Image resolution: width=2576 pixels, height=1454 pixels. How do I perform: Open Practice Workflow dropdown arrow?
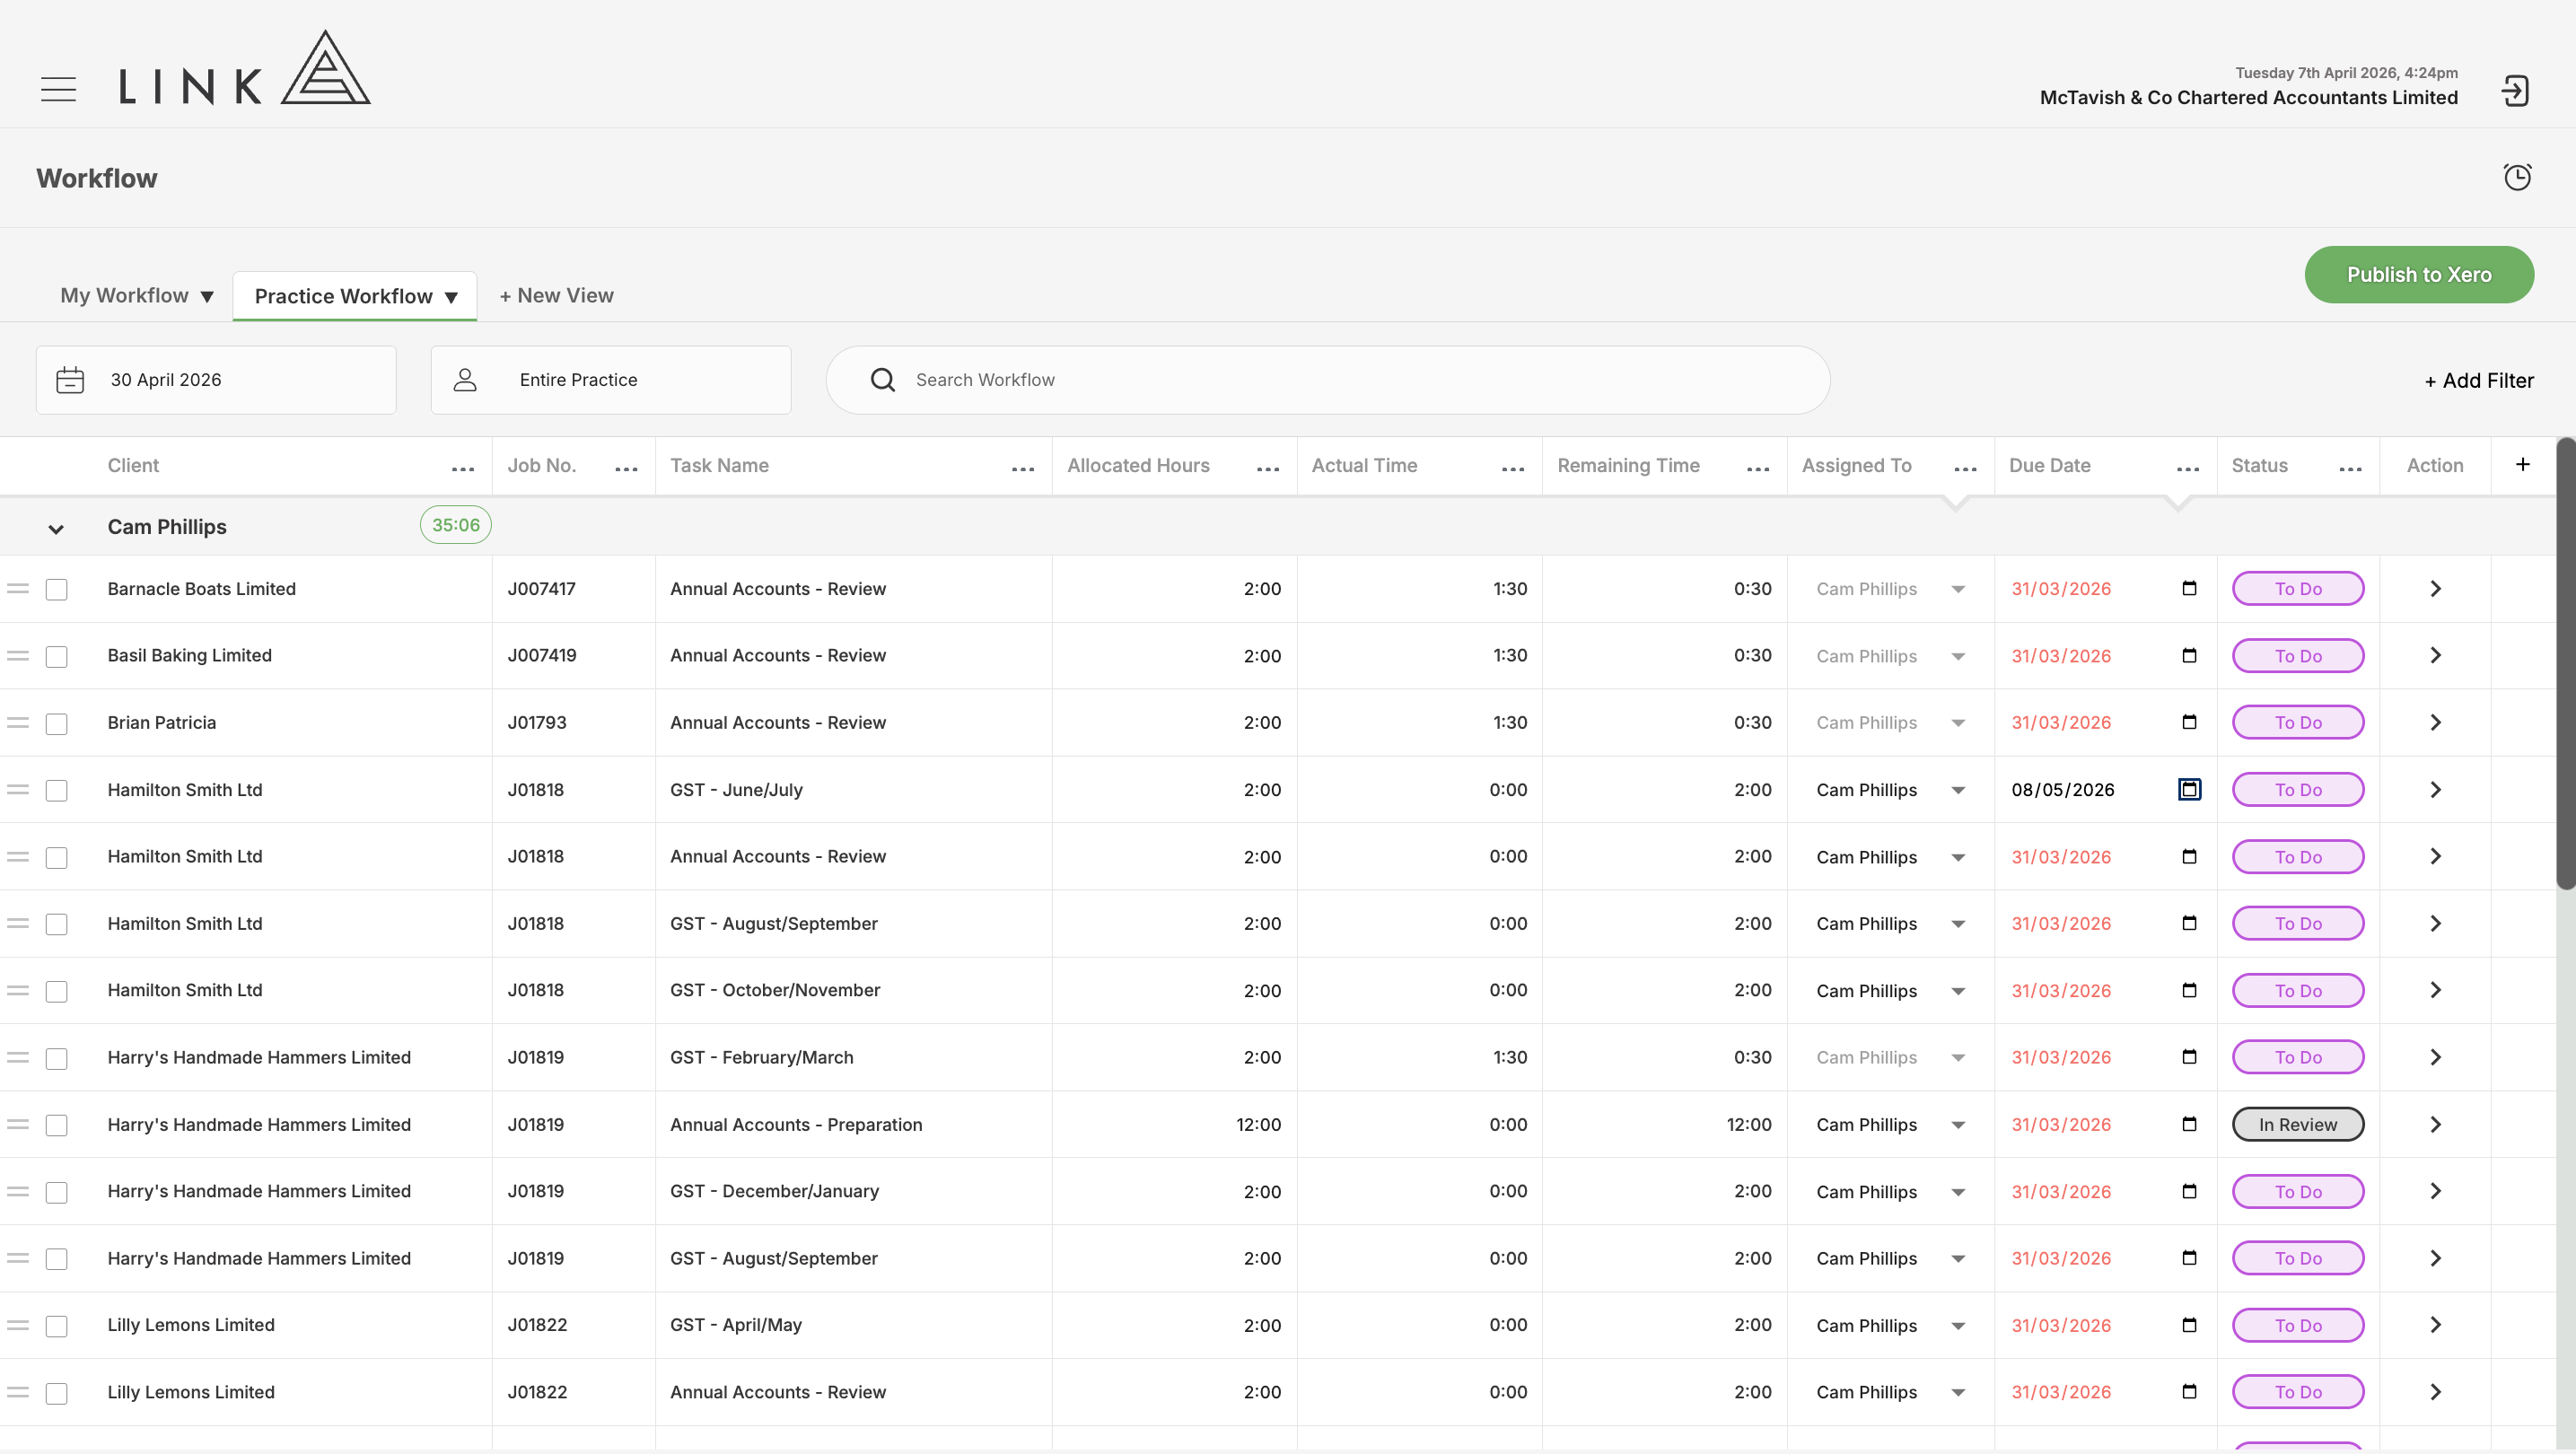coord(451,298)
